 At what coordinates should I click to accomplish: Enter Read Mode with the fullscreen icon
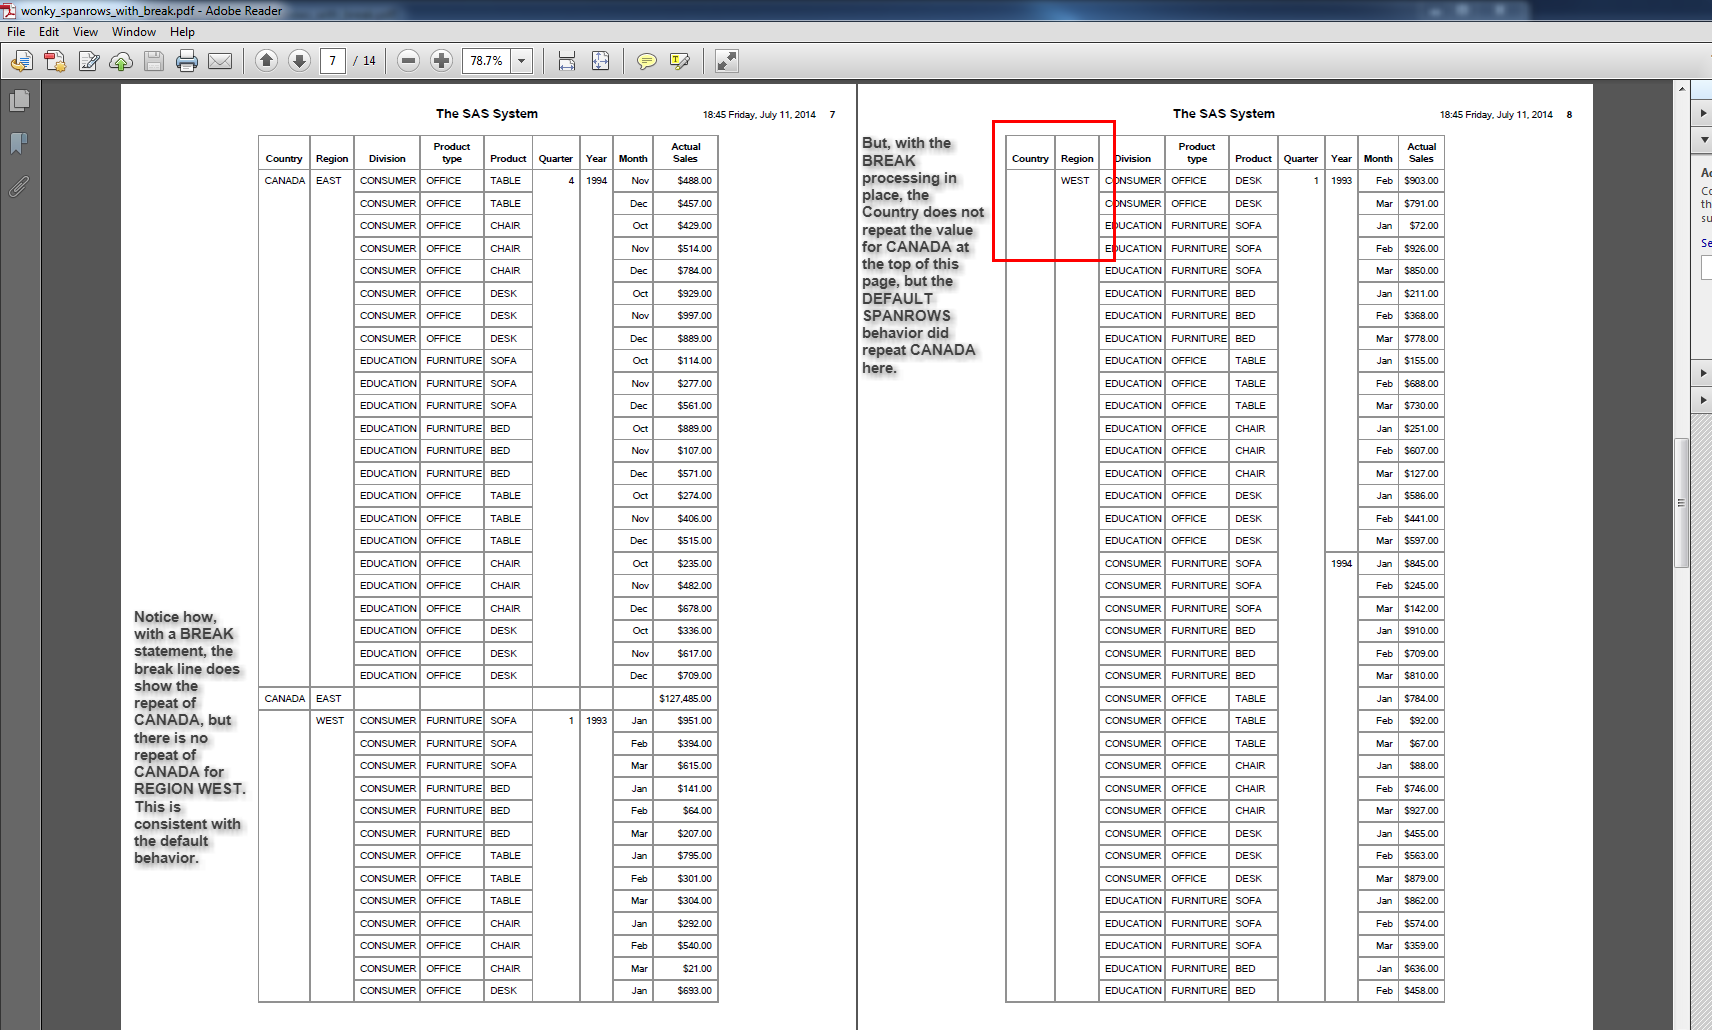[x=727, y=61]
